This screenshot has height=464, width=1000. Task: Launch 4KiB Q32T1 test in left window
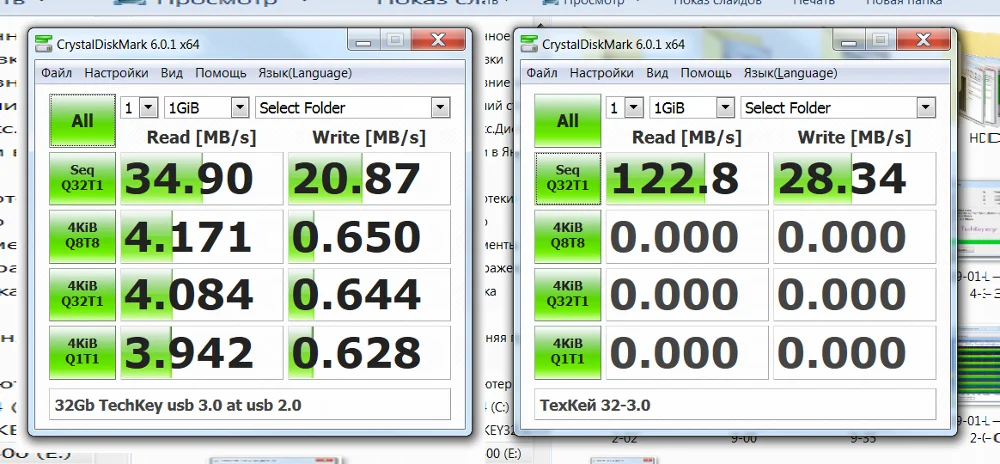(x=82, y=294)
